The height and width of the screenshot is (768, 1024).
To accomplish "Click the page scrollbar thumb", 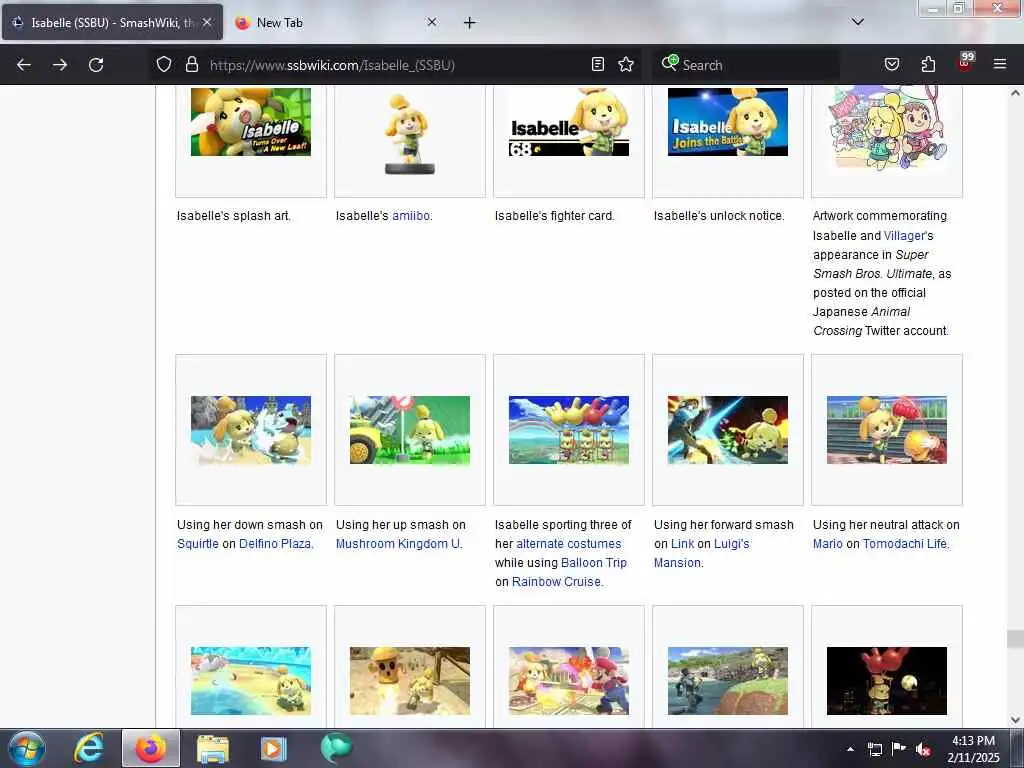I will tap(1014, 638).
